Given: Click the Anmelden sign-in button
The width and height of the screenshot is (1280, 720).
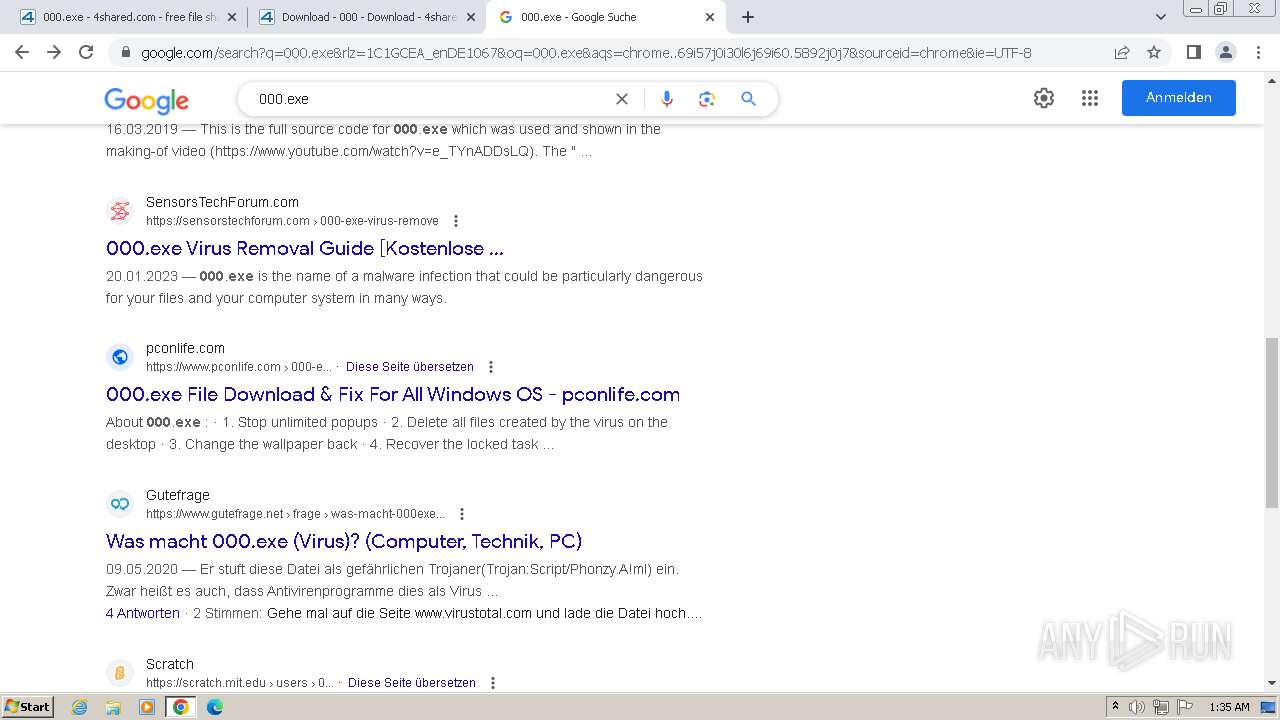Looking at the screenshot, I should pyautogui.click(x=1179, y=98).
